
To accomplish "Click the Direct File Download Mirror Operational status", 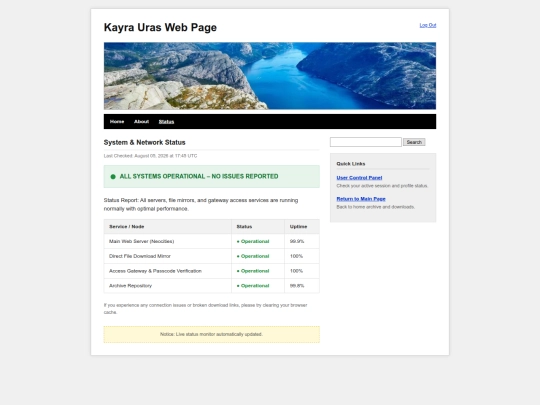I will click(253, 256).
